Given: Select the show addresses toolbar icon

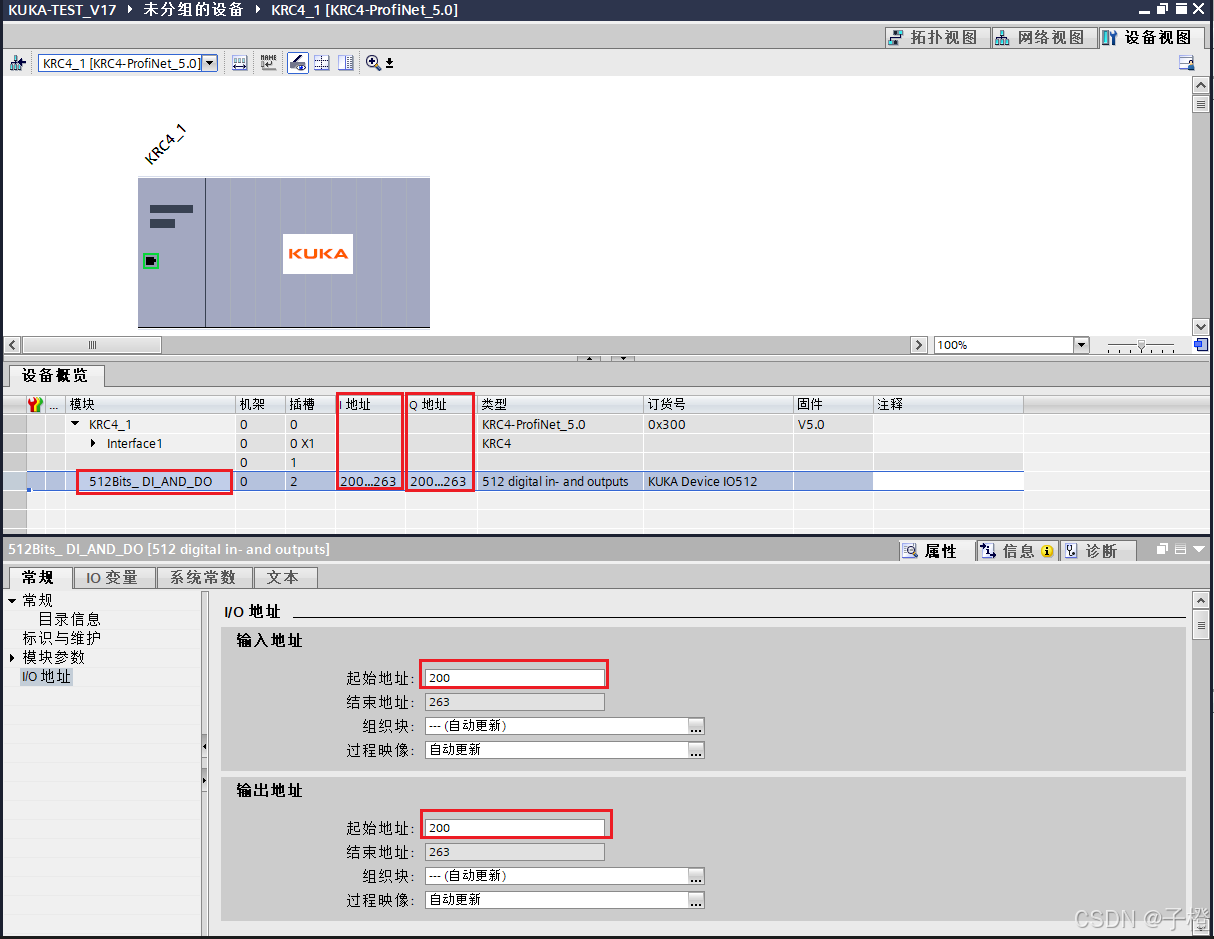Looking at the screenshot, I should tap(239, 62).
